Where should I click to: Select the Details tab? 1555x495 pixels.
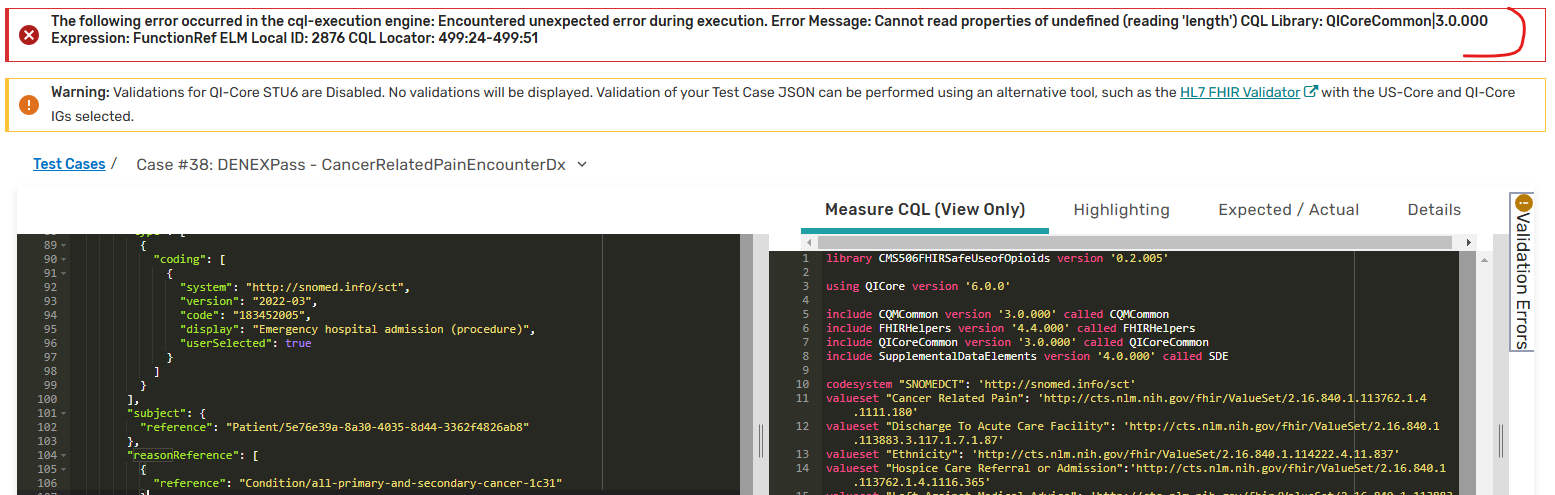pyautogui.click(x=1434, y=210)
